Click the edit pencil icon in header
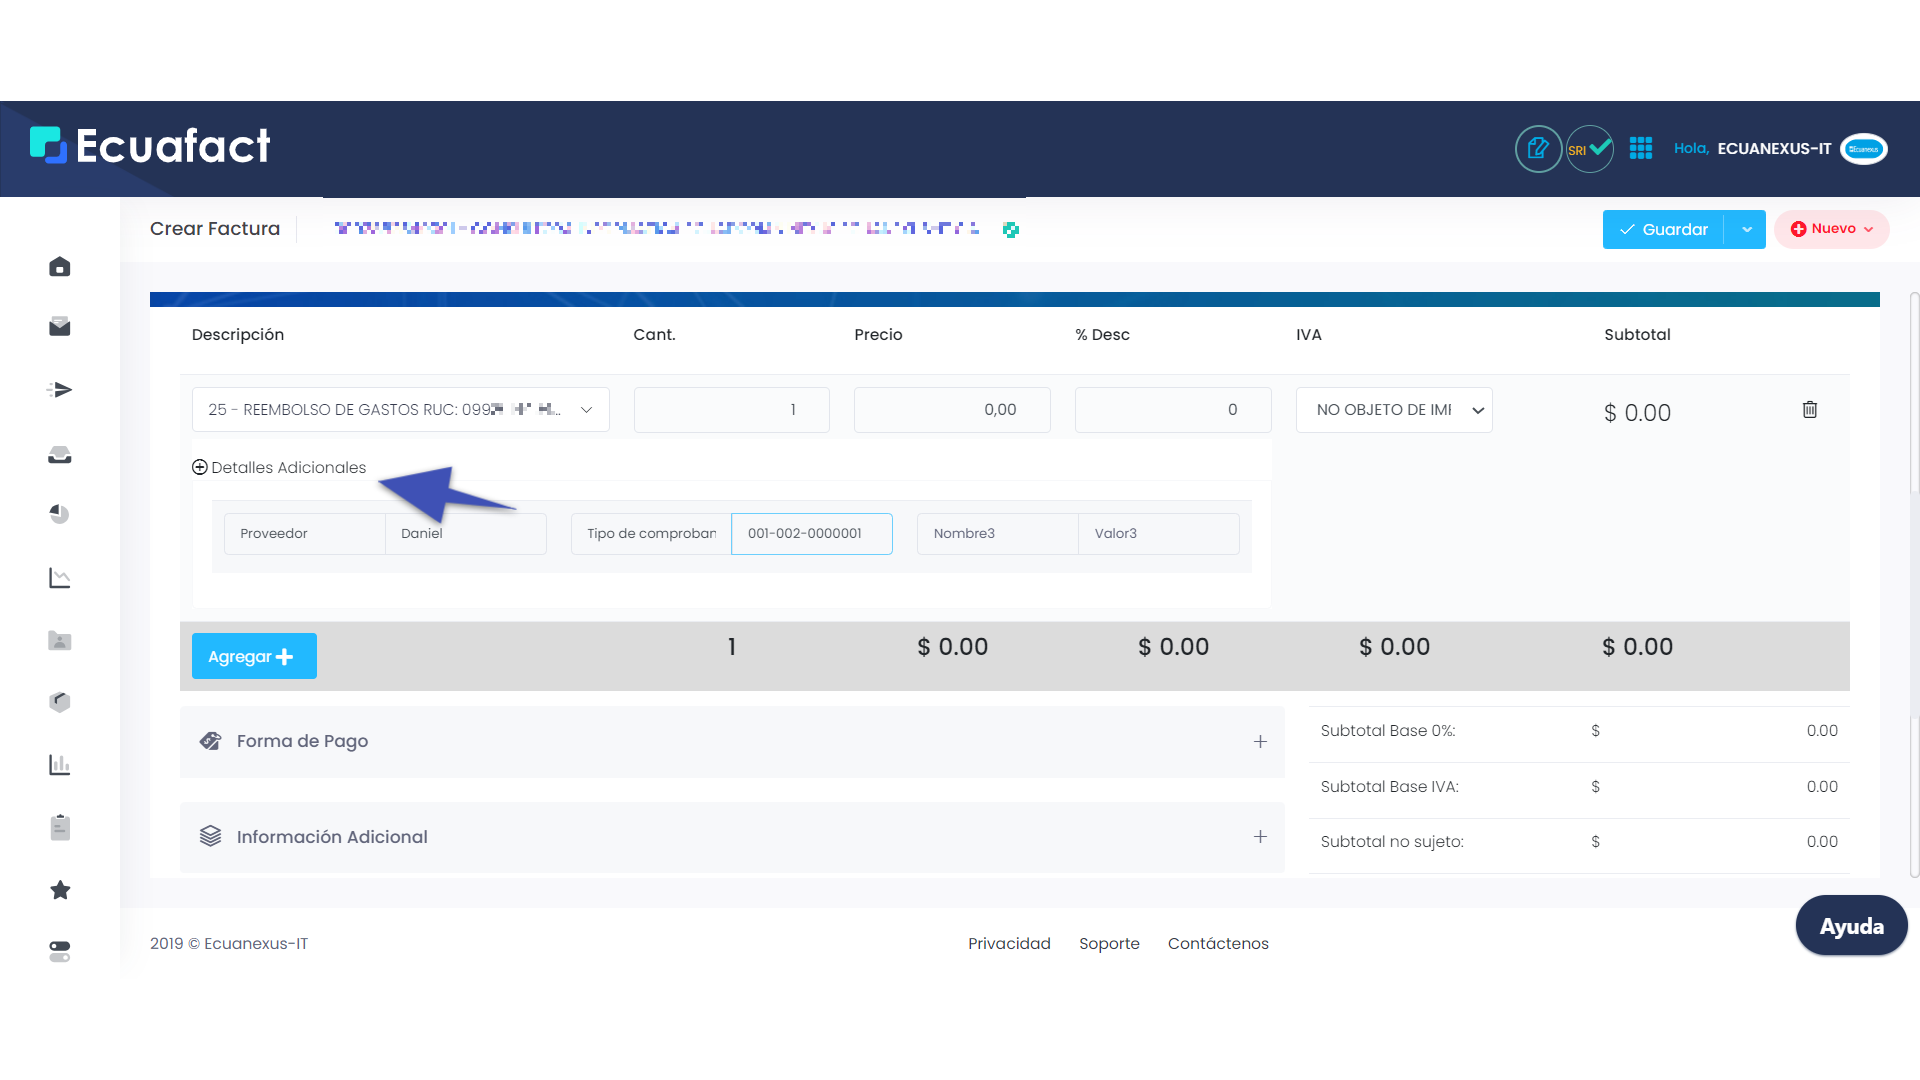 [x=1538, y=149]
